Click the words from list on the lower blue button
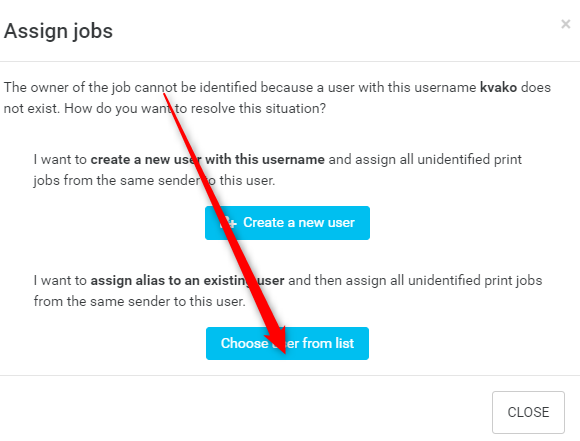Viewport: 580px width, 441px height. click(x=328, y=343)
